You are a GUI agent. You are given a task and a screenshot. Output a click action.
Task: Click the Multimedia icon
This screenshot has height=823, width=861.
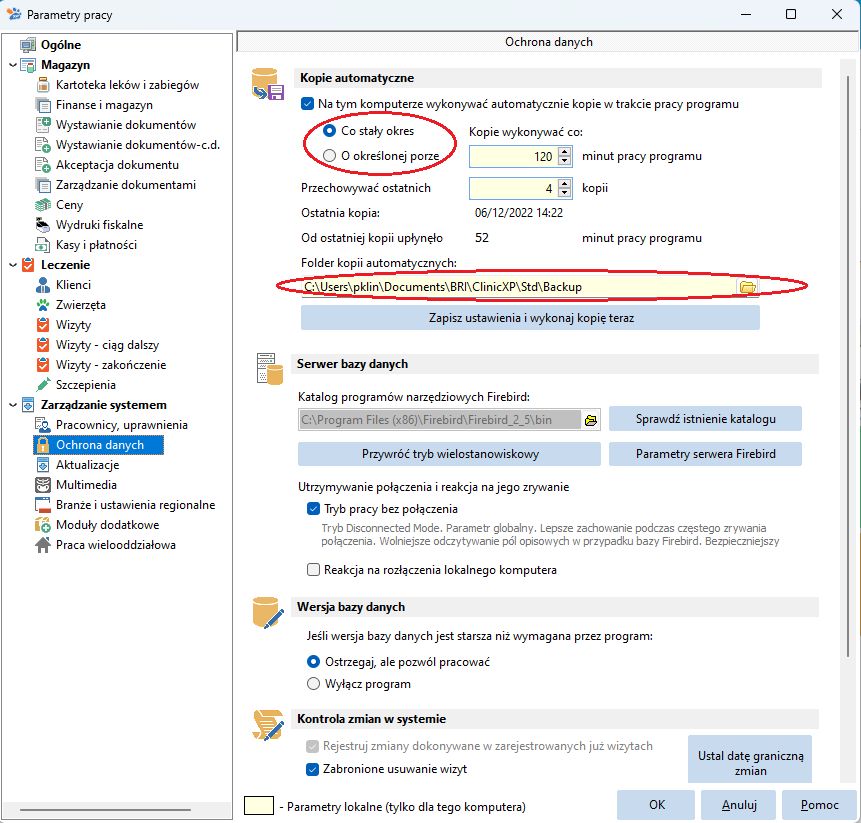pyautogui.click(x=43, y=485)
